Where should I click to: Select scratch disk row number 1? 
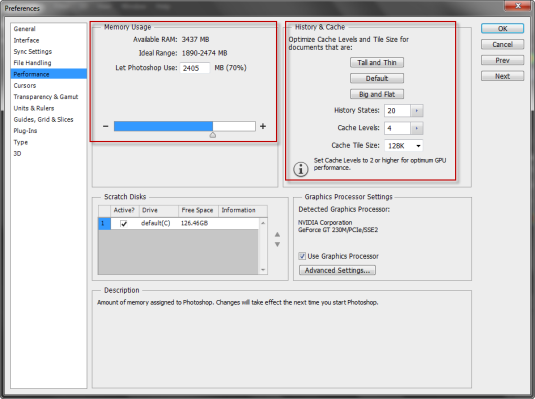(x=104, y=224)
